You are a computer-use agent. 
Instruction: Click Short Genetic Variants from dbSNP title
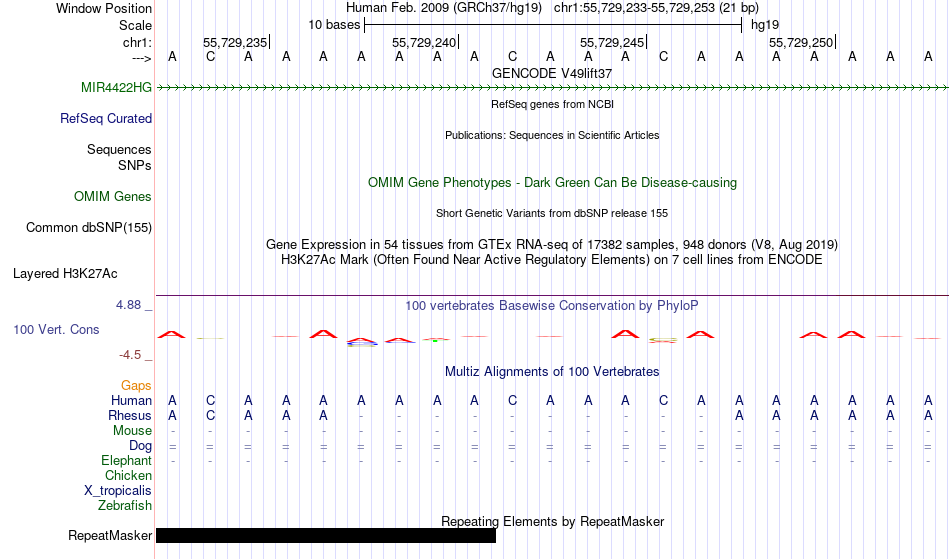click(552, 213)
